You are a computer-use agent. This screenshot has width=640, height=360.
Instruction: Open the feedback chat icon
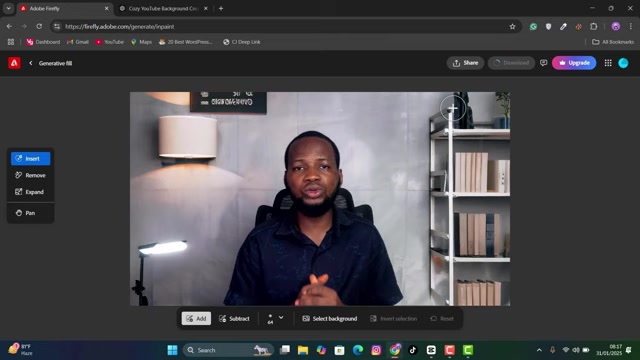point(544,63)
